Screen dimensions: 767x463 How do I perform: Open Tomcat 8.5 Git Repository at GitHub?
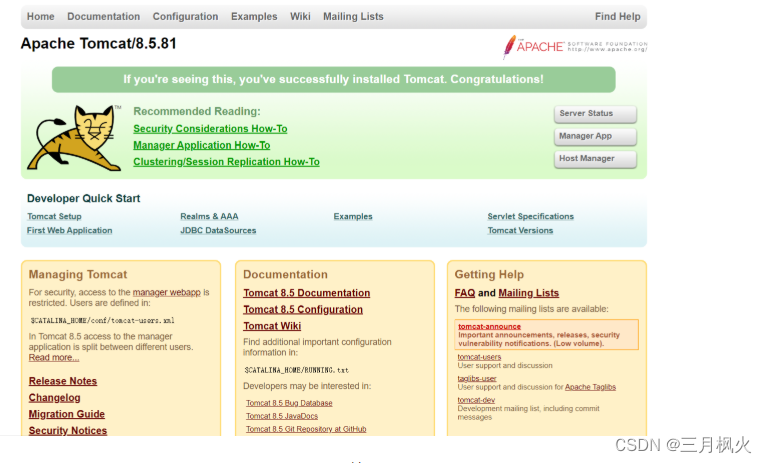tap(306, 429)
